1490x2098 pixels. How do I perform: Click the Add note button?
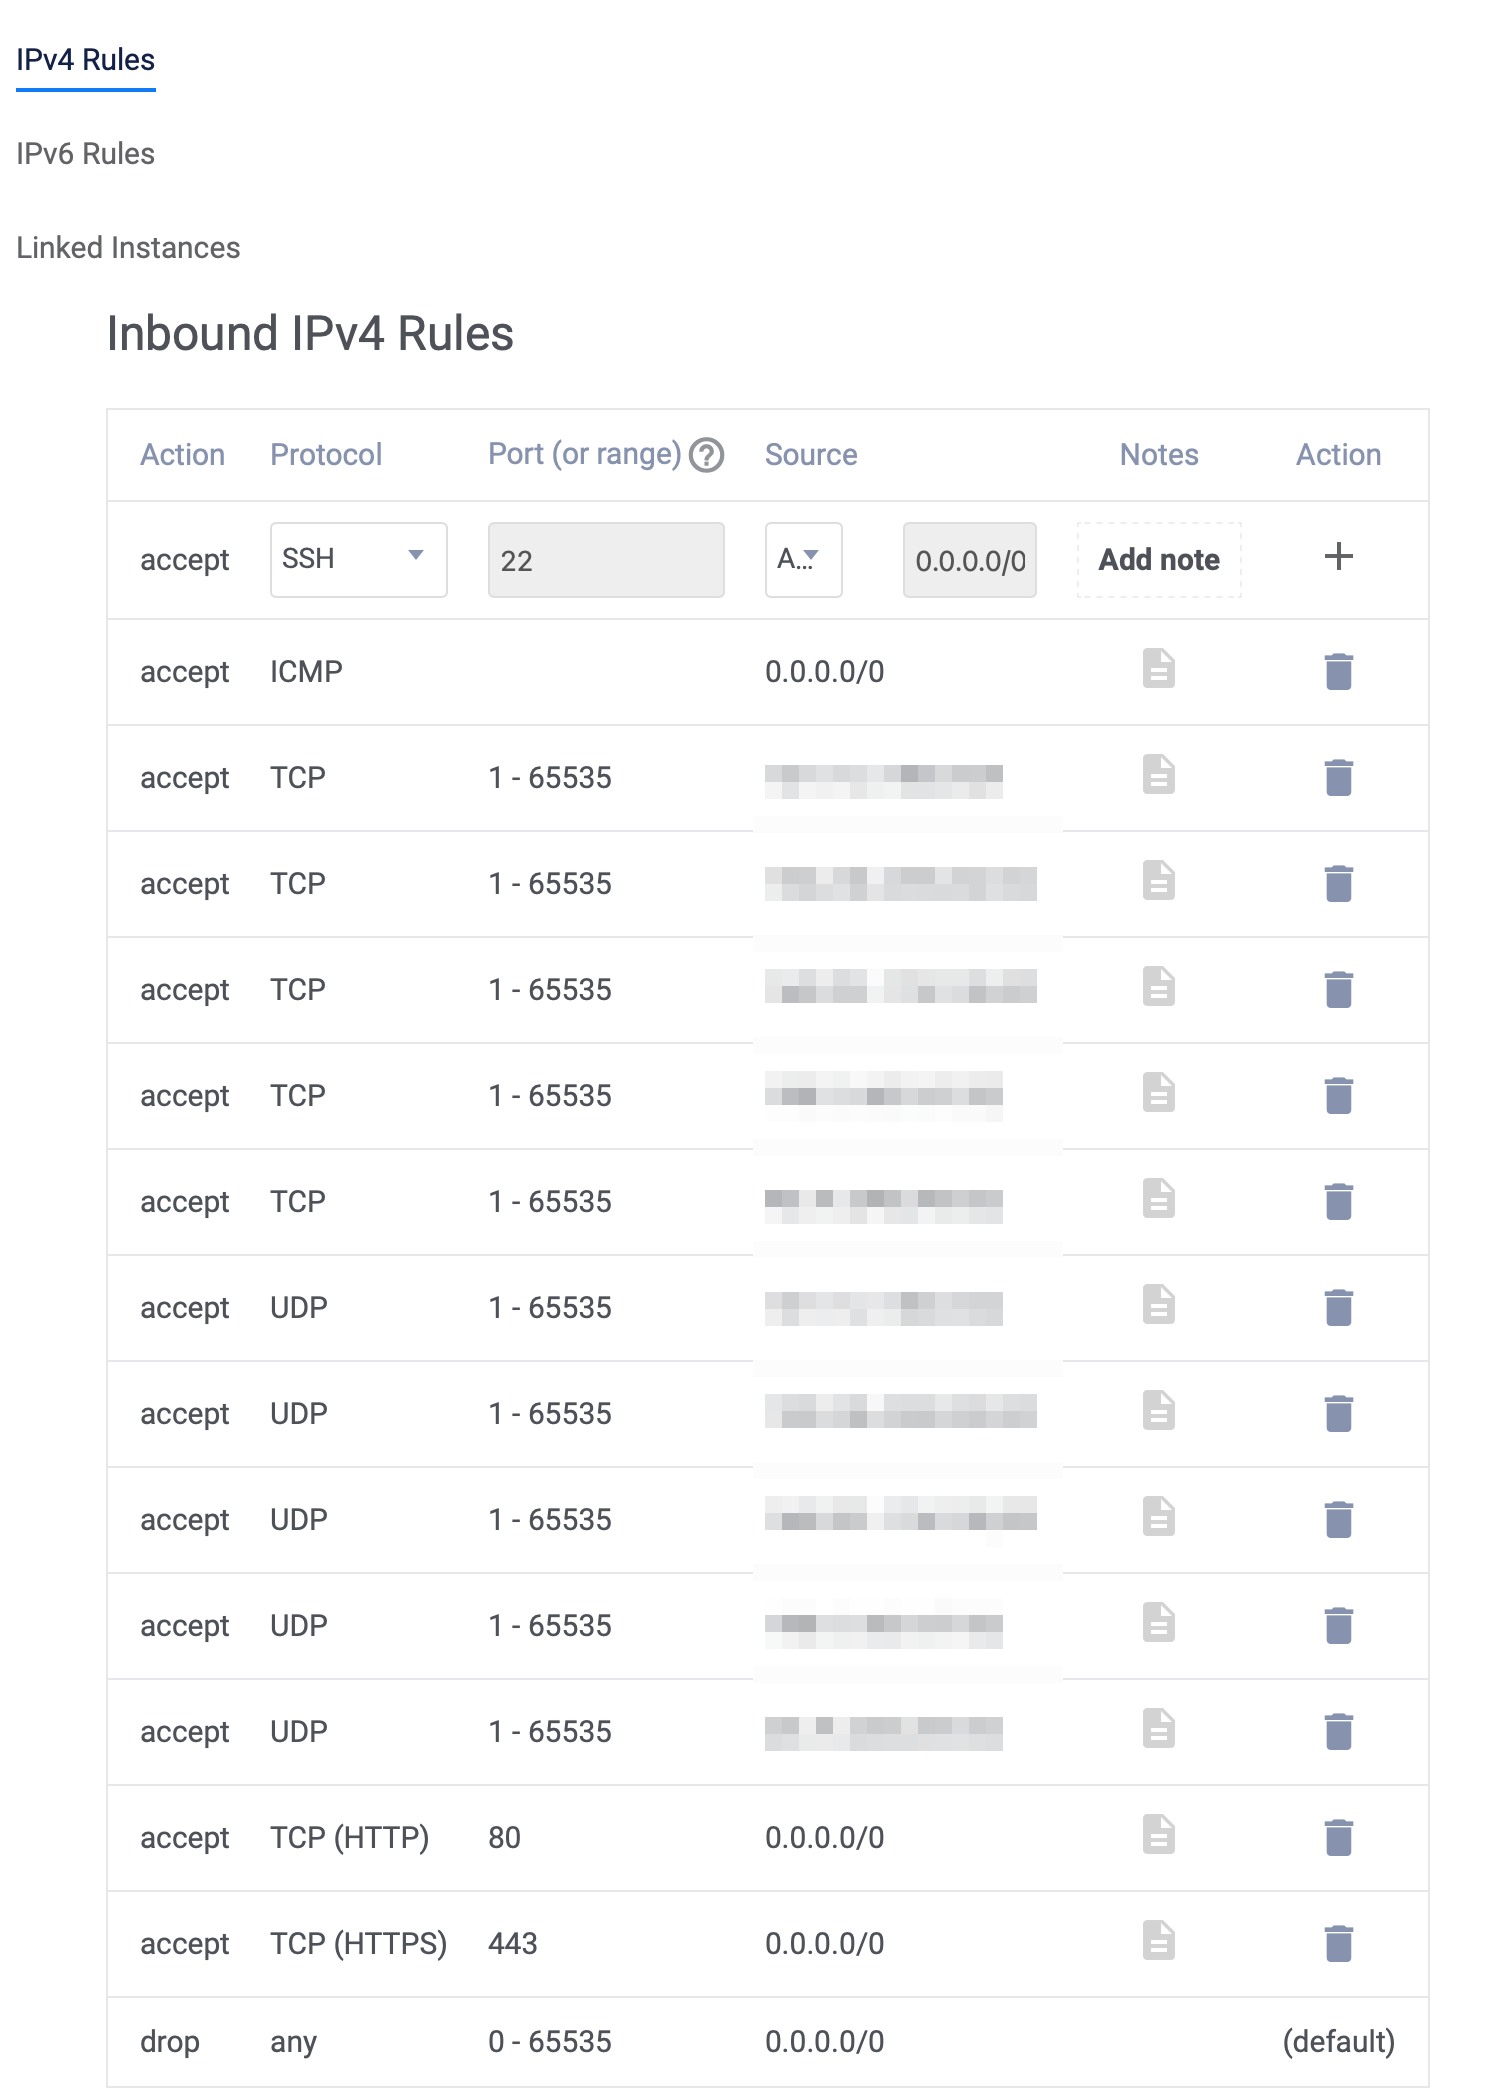pos(1158,559)
